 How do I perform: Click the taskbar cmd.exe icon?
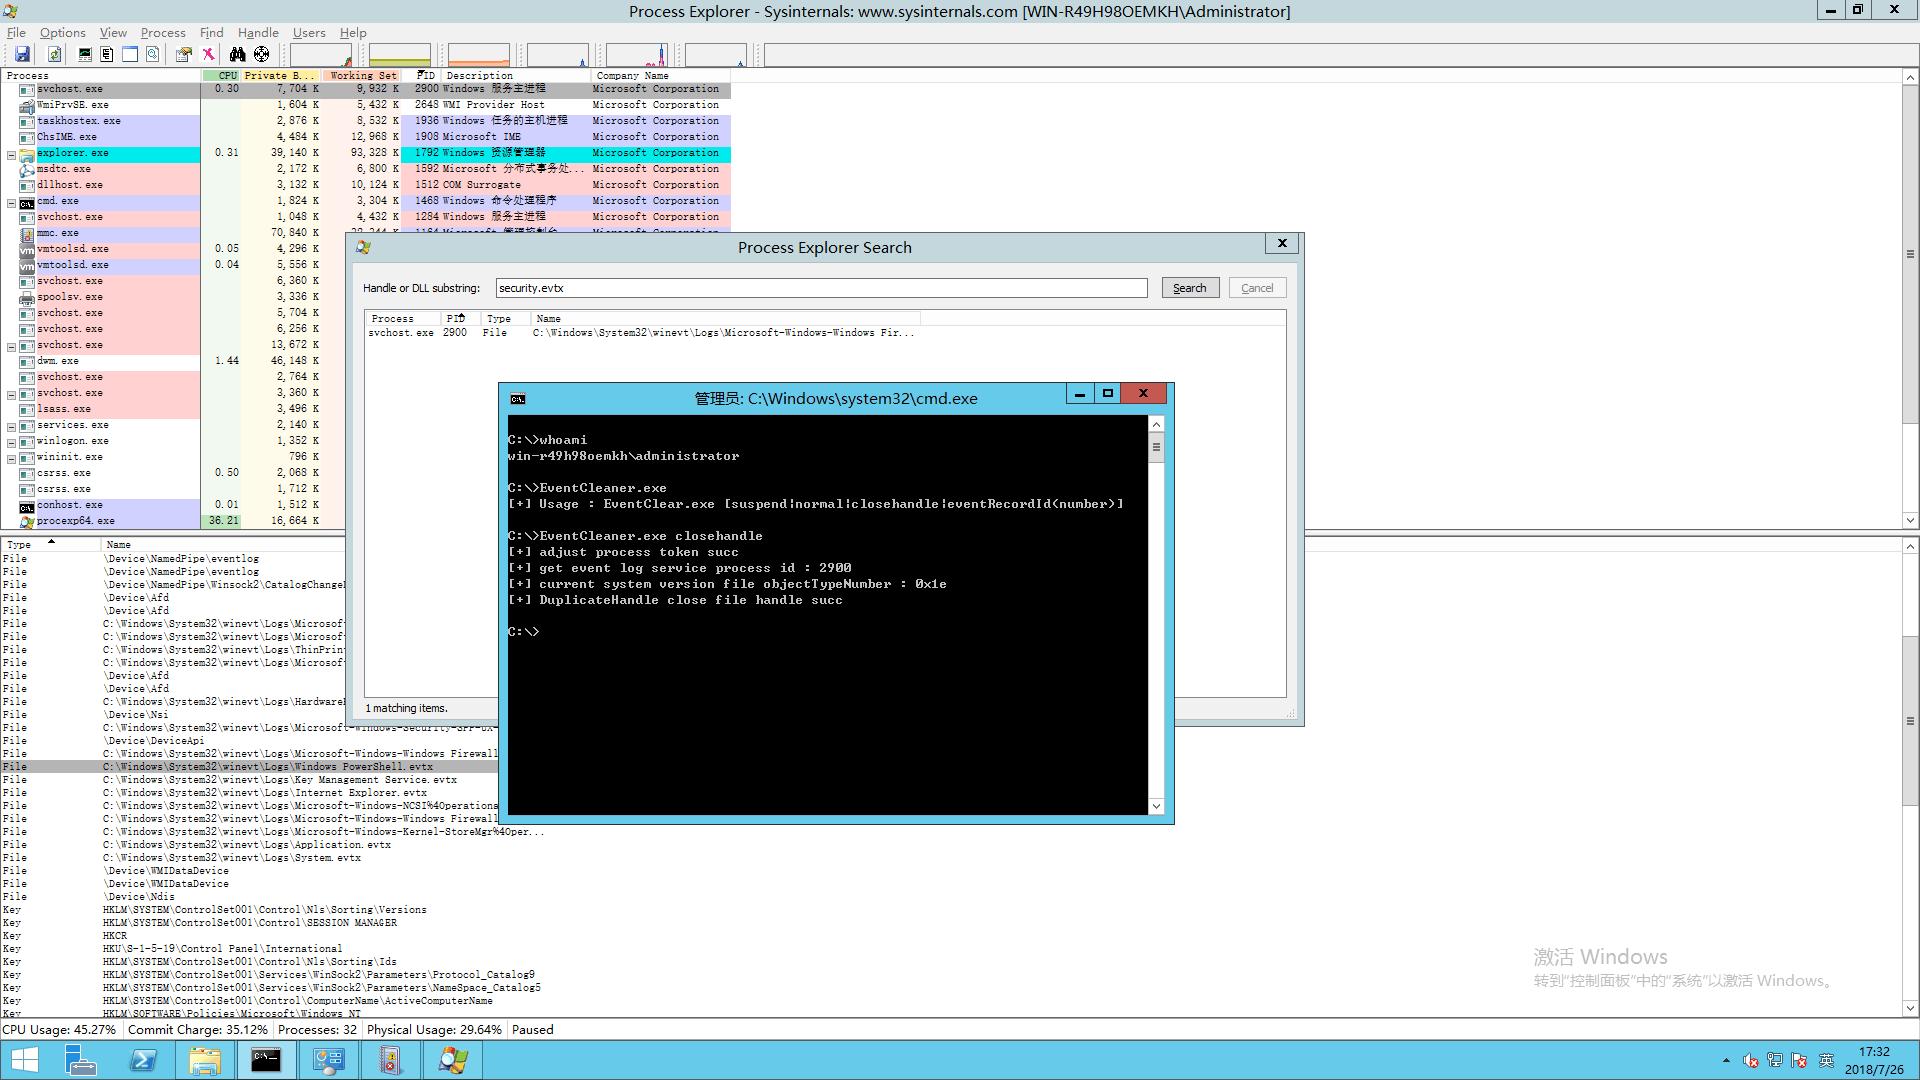pos(265,1060)
